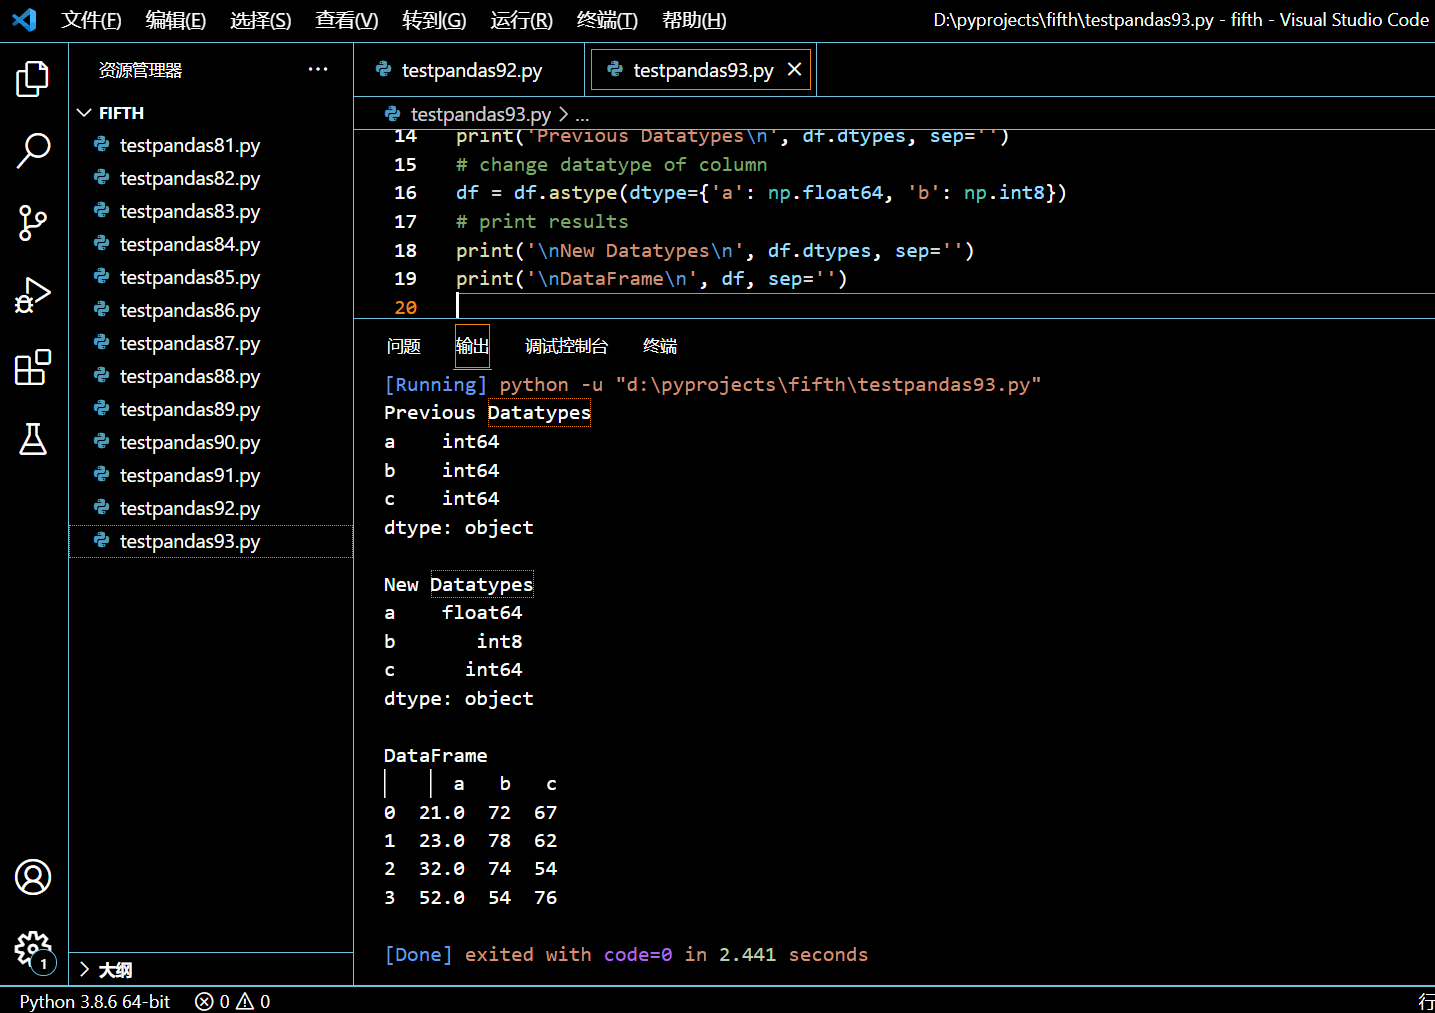Click line number 16 in gutter
The width and height of the screenshot is (1435, 1013).
405,193
